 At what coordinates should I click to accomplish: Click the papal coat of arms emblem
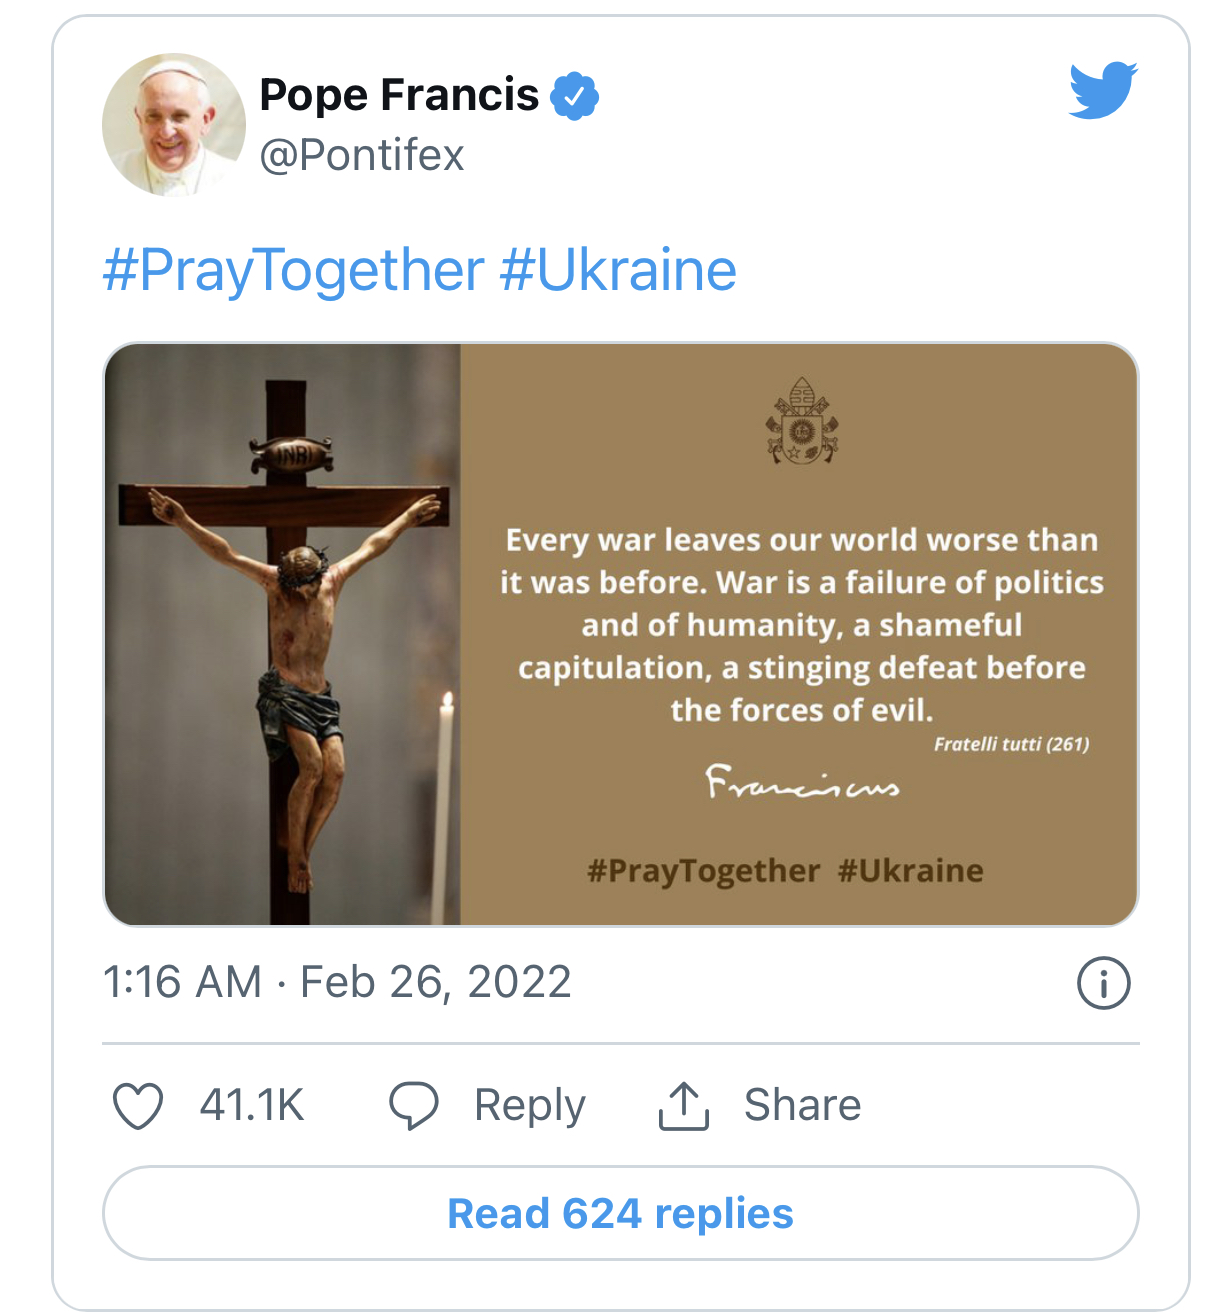(801, 421)
